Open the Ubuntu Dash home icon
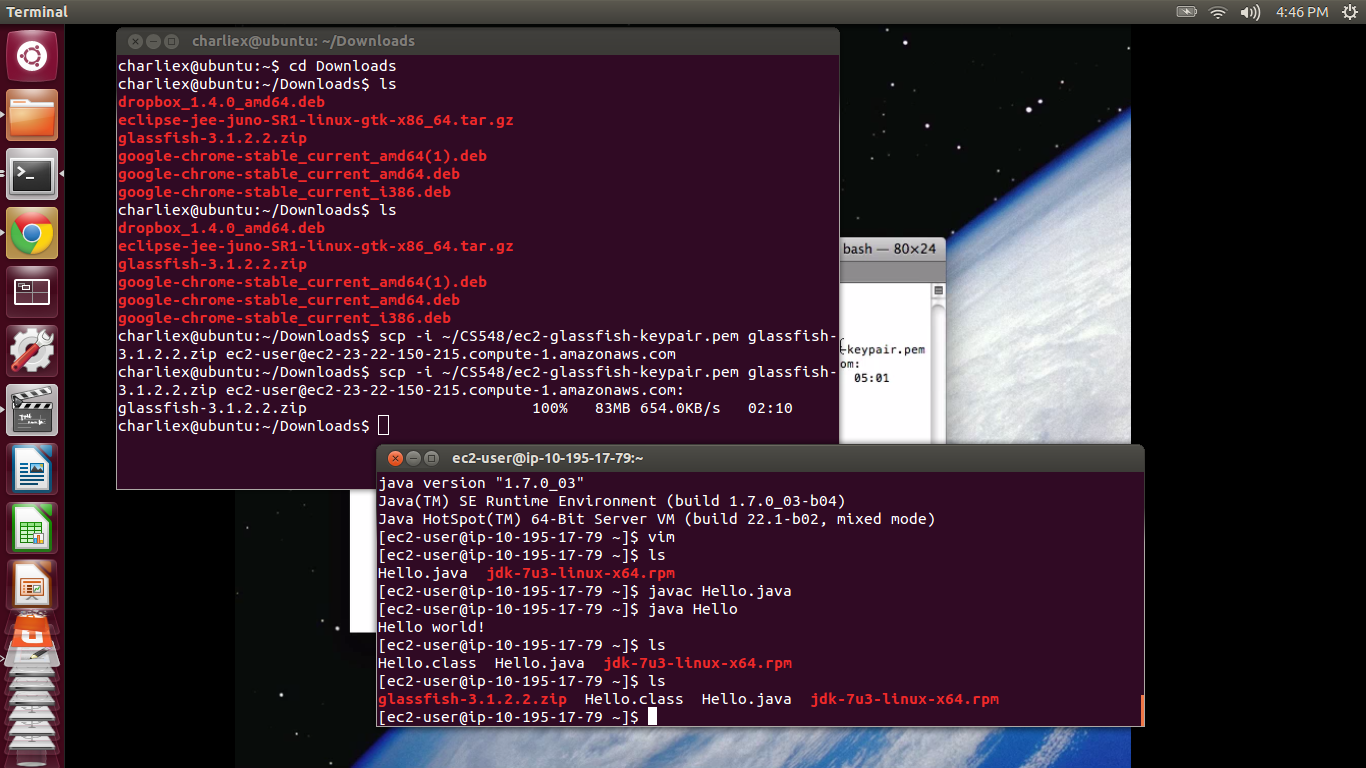Screen dimensions: 1366x768 coord(32,56)
